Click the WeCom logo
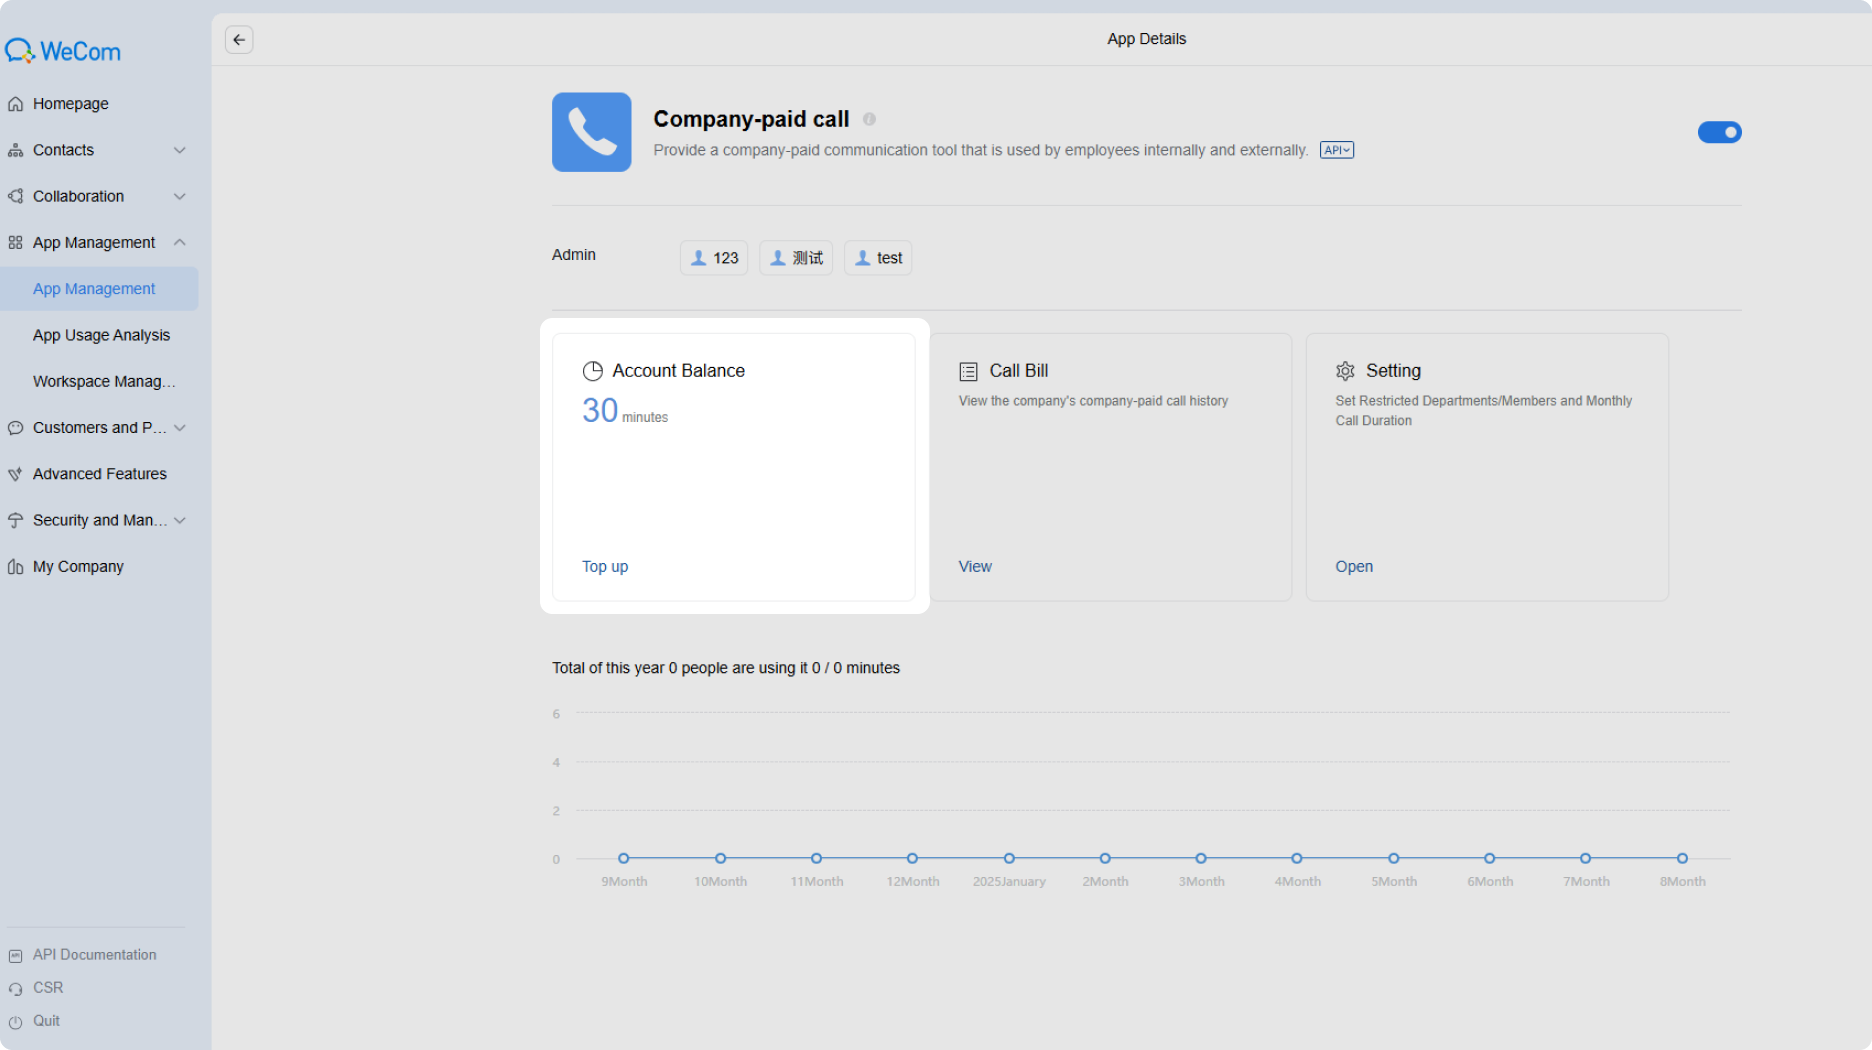Viewport: 1872px width, 1050px height. tap(63, 51)
